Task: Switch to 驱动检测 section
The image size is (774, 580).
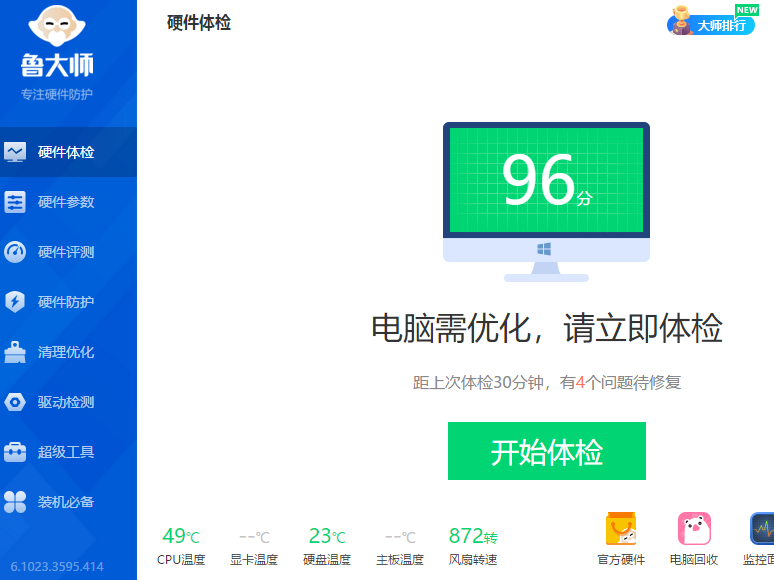Action: (x=68, y=402)
